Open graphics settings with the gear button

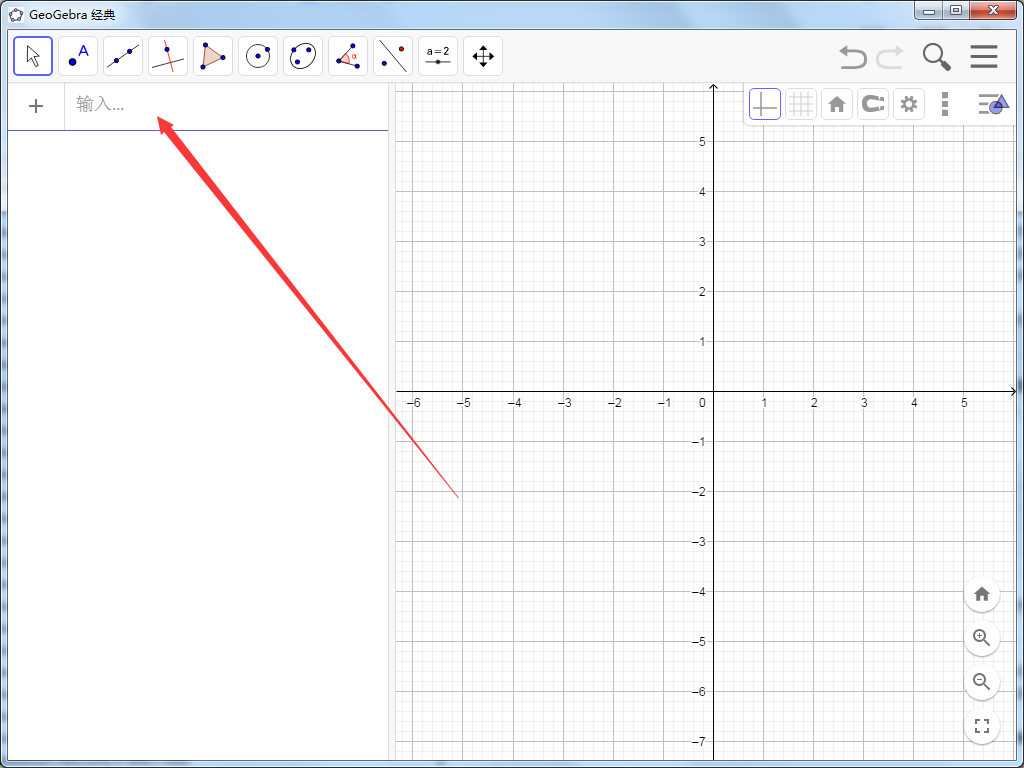[908, 103]
